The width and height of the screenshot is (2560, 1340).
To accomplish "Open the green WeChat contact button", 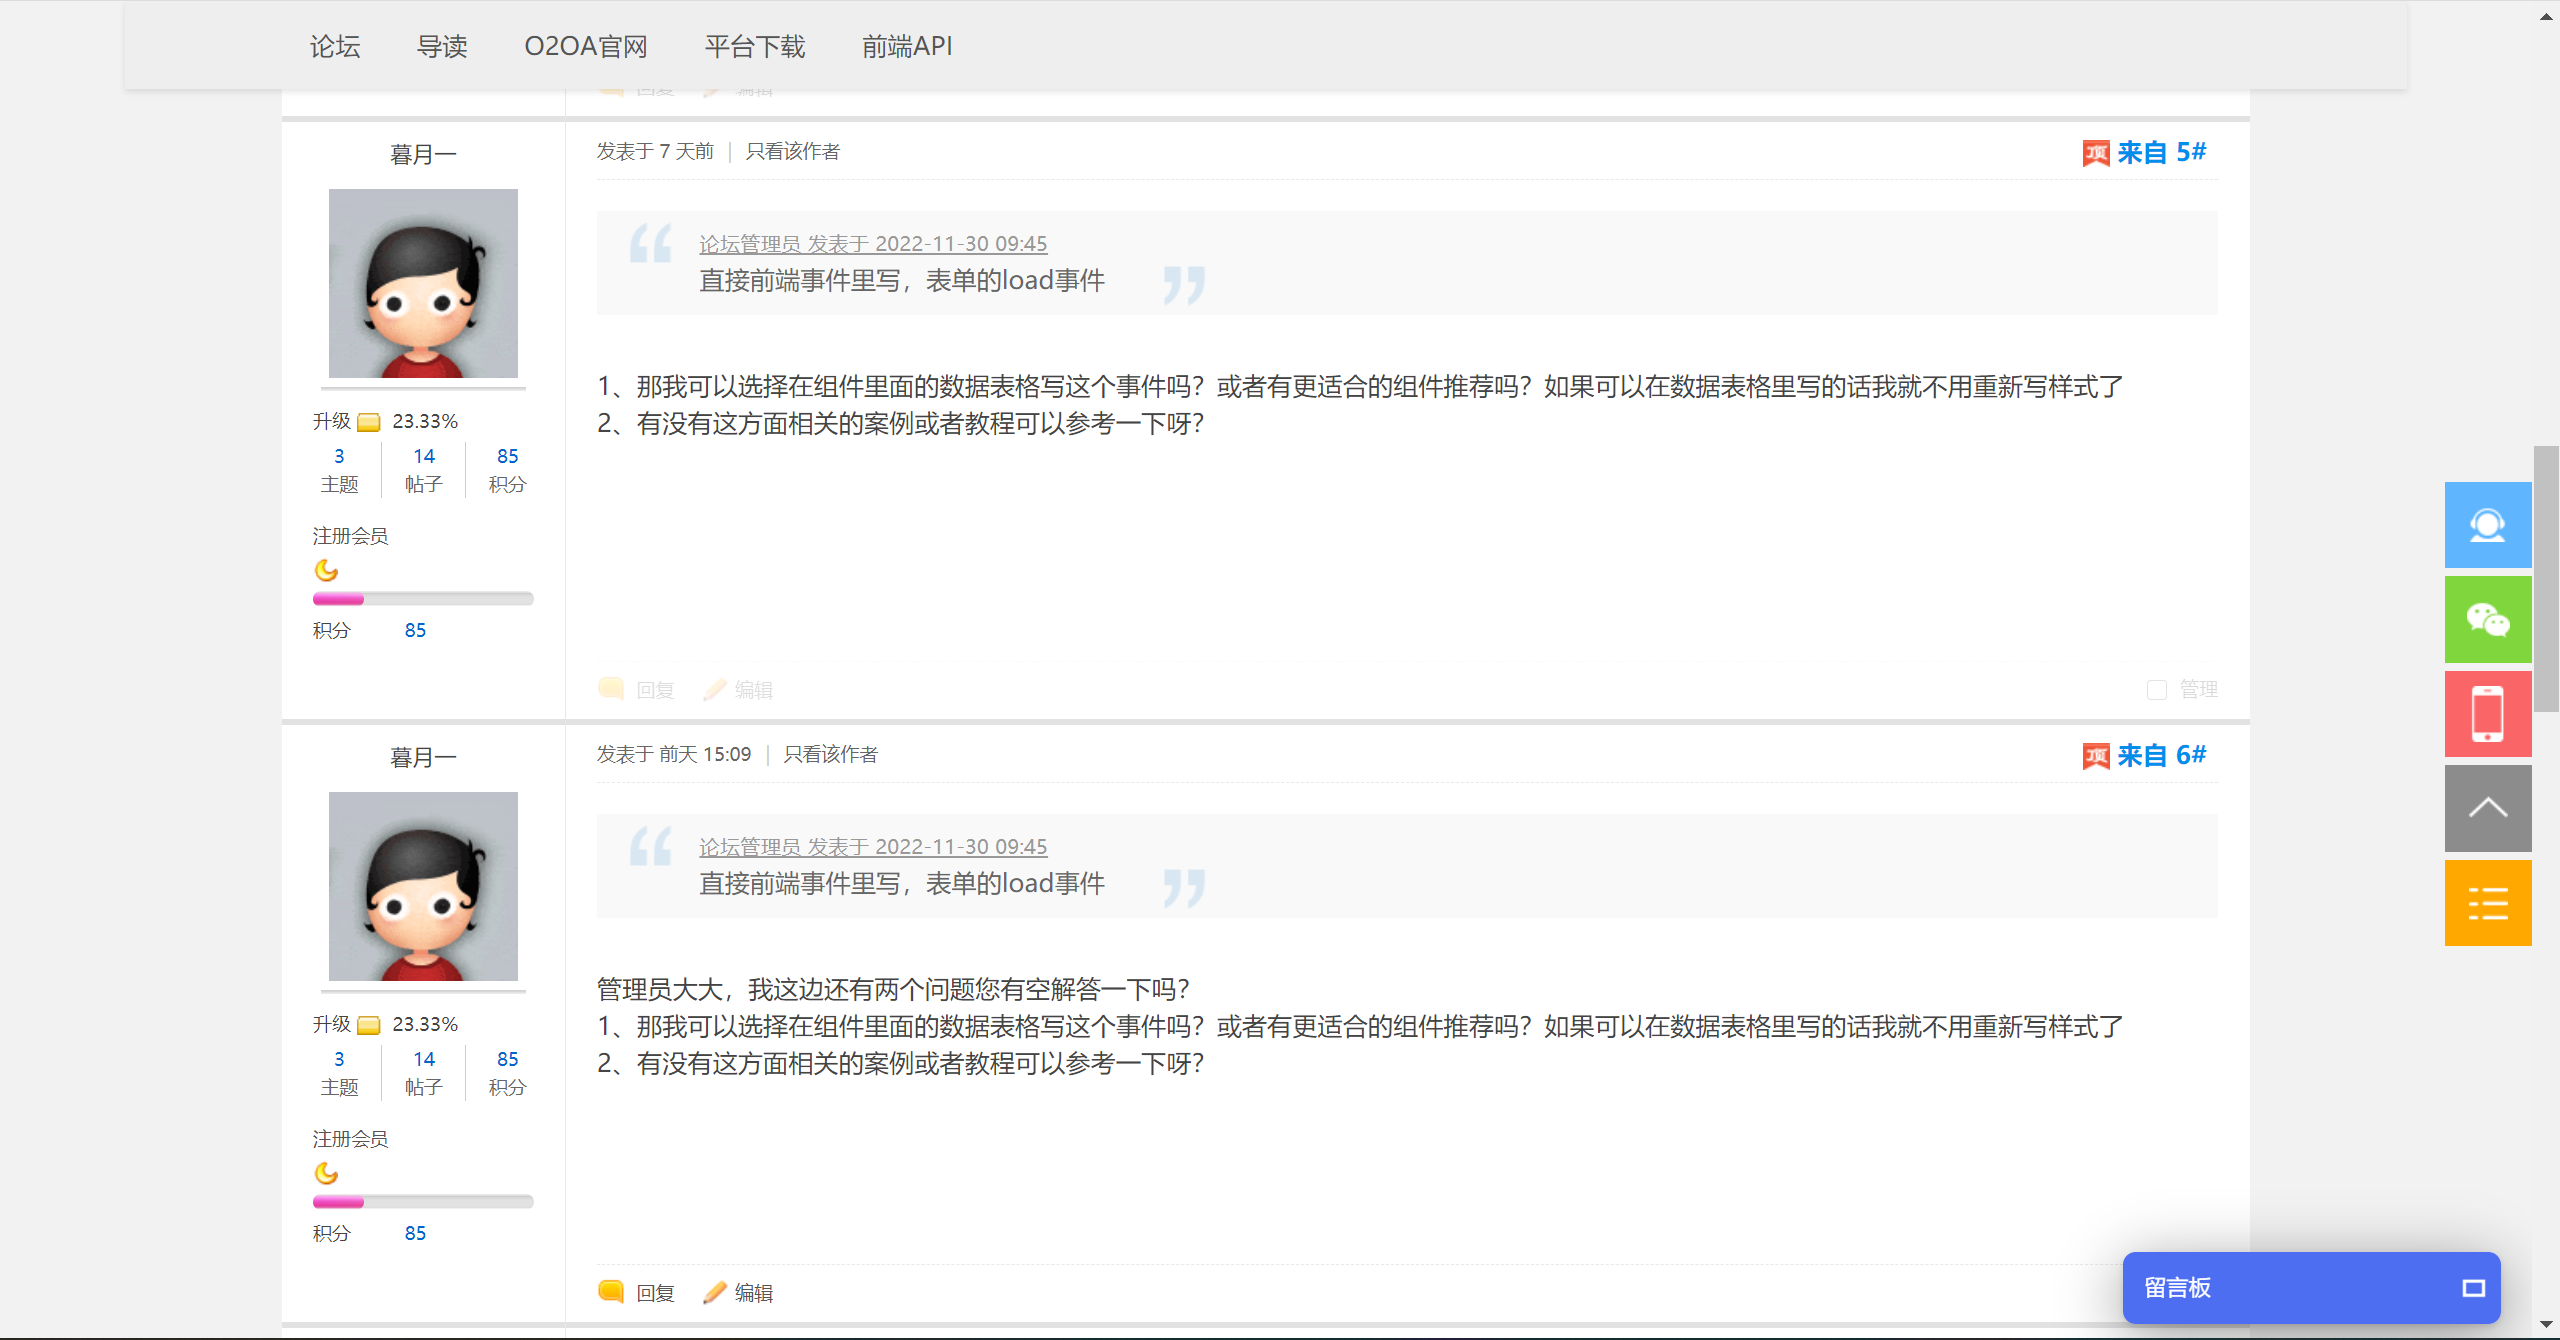I will [x=2487, y=620].
